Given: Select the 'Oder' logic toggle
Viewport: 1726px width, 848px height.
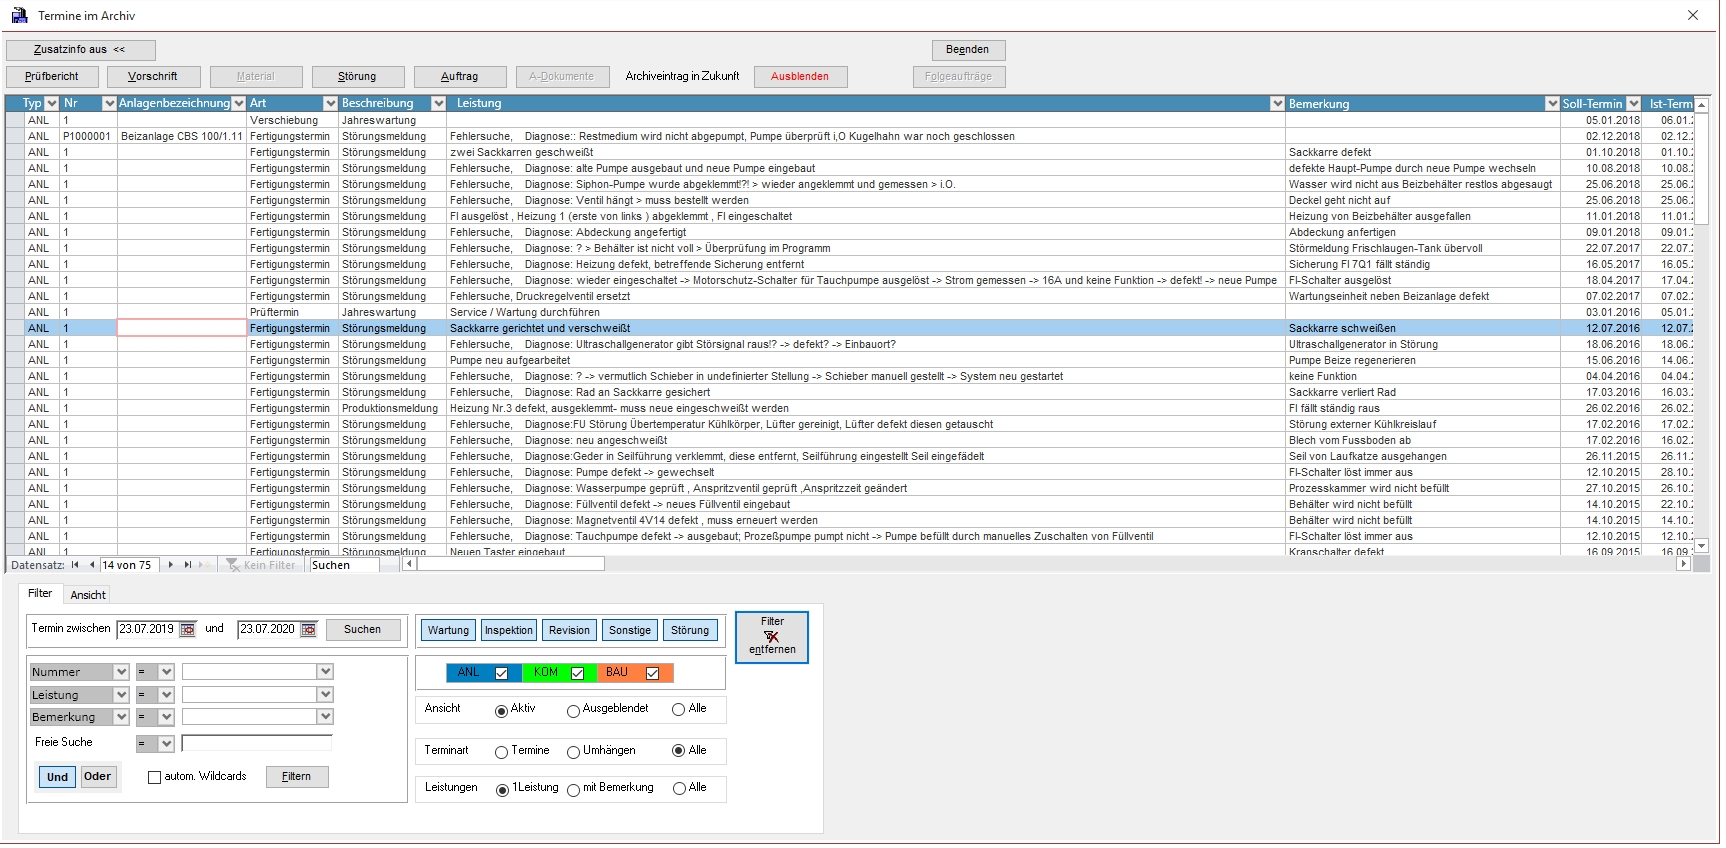Looking at the screenshot, I should pos(97,776).
